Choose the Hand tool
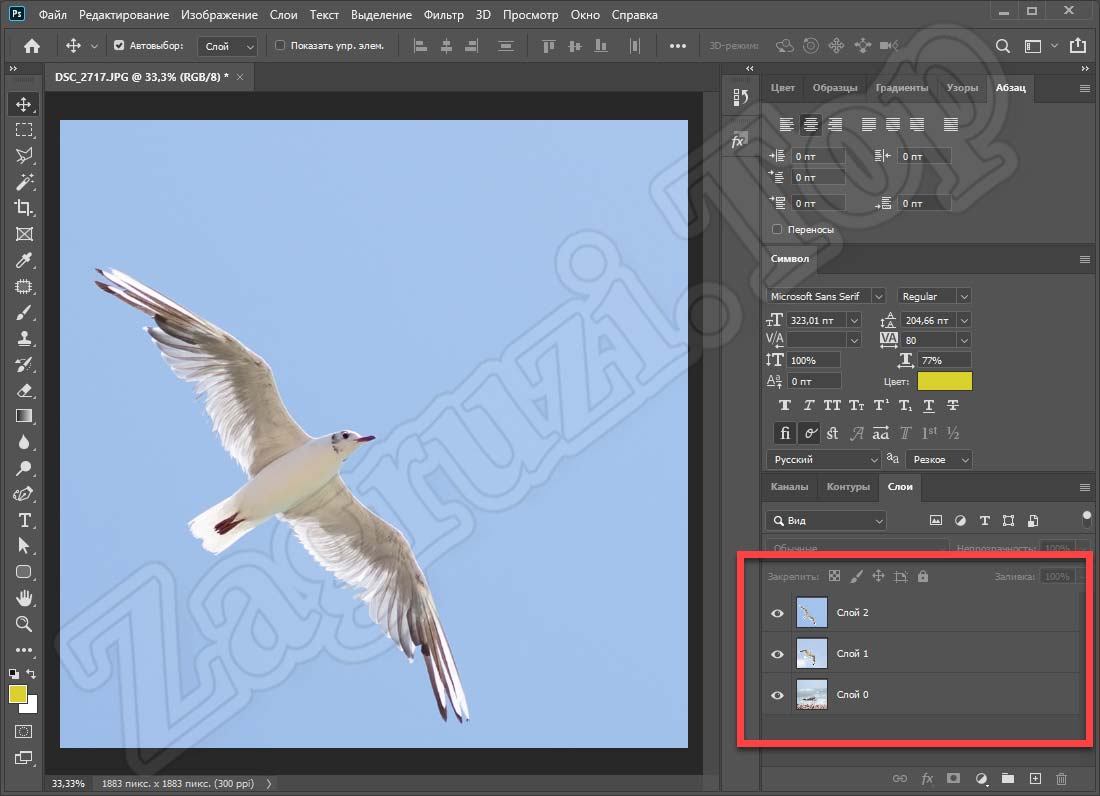 click(x=24, y=598)
